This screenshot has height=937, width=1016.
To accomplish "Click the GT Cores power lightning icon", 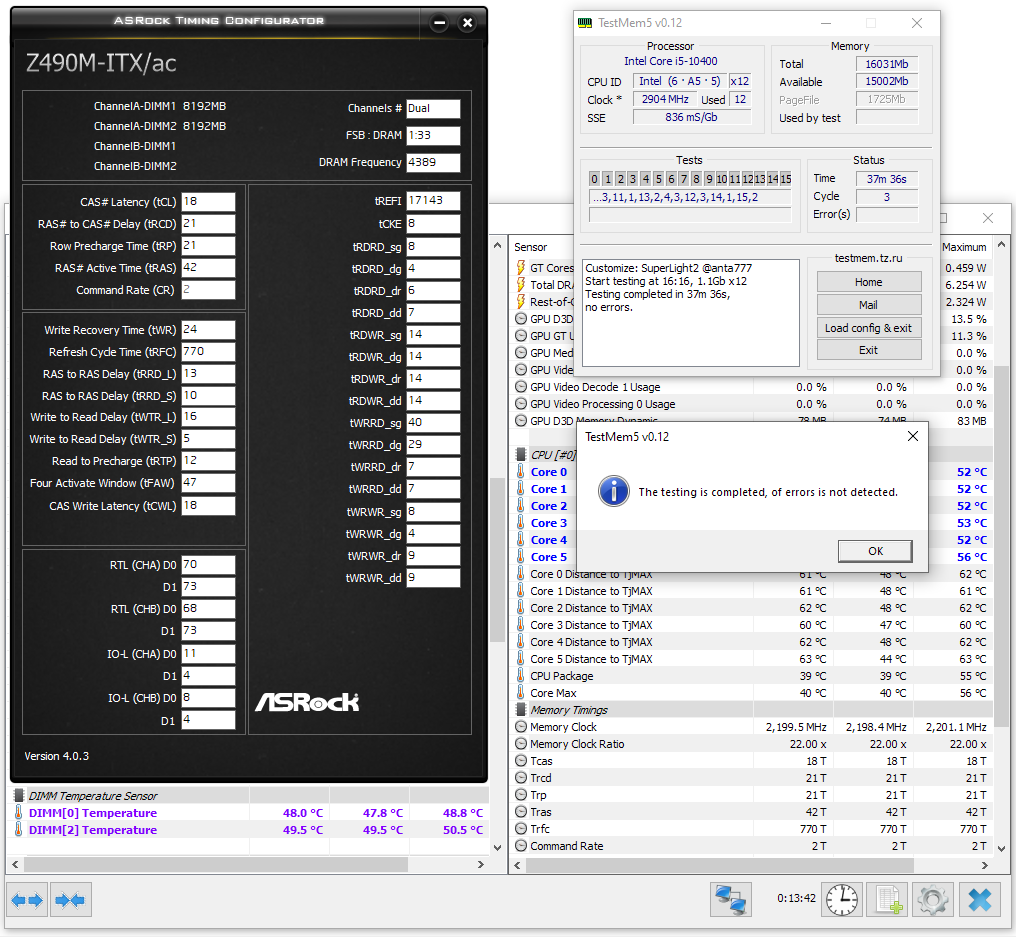I will (520, 268).
